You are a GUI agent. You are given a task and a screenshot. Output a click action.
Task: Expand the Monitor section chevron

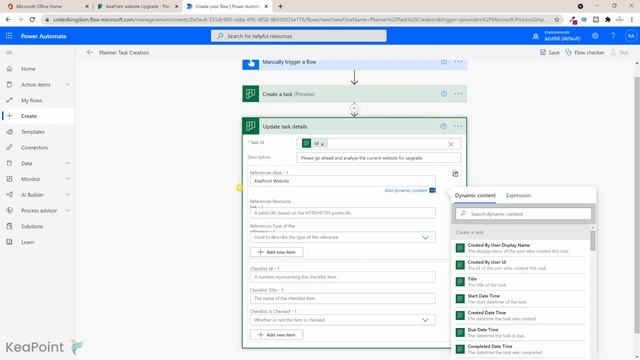(x=67, y=179)
